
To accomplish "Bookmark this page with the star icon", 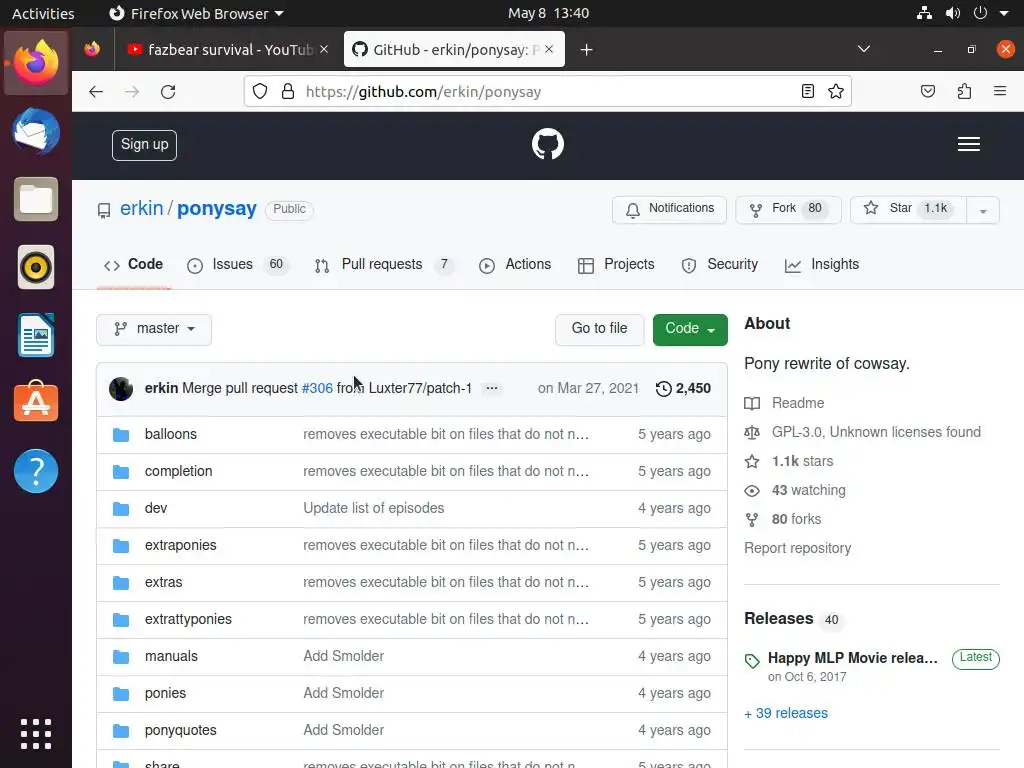I will [x=835, y=91].
